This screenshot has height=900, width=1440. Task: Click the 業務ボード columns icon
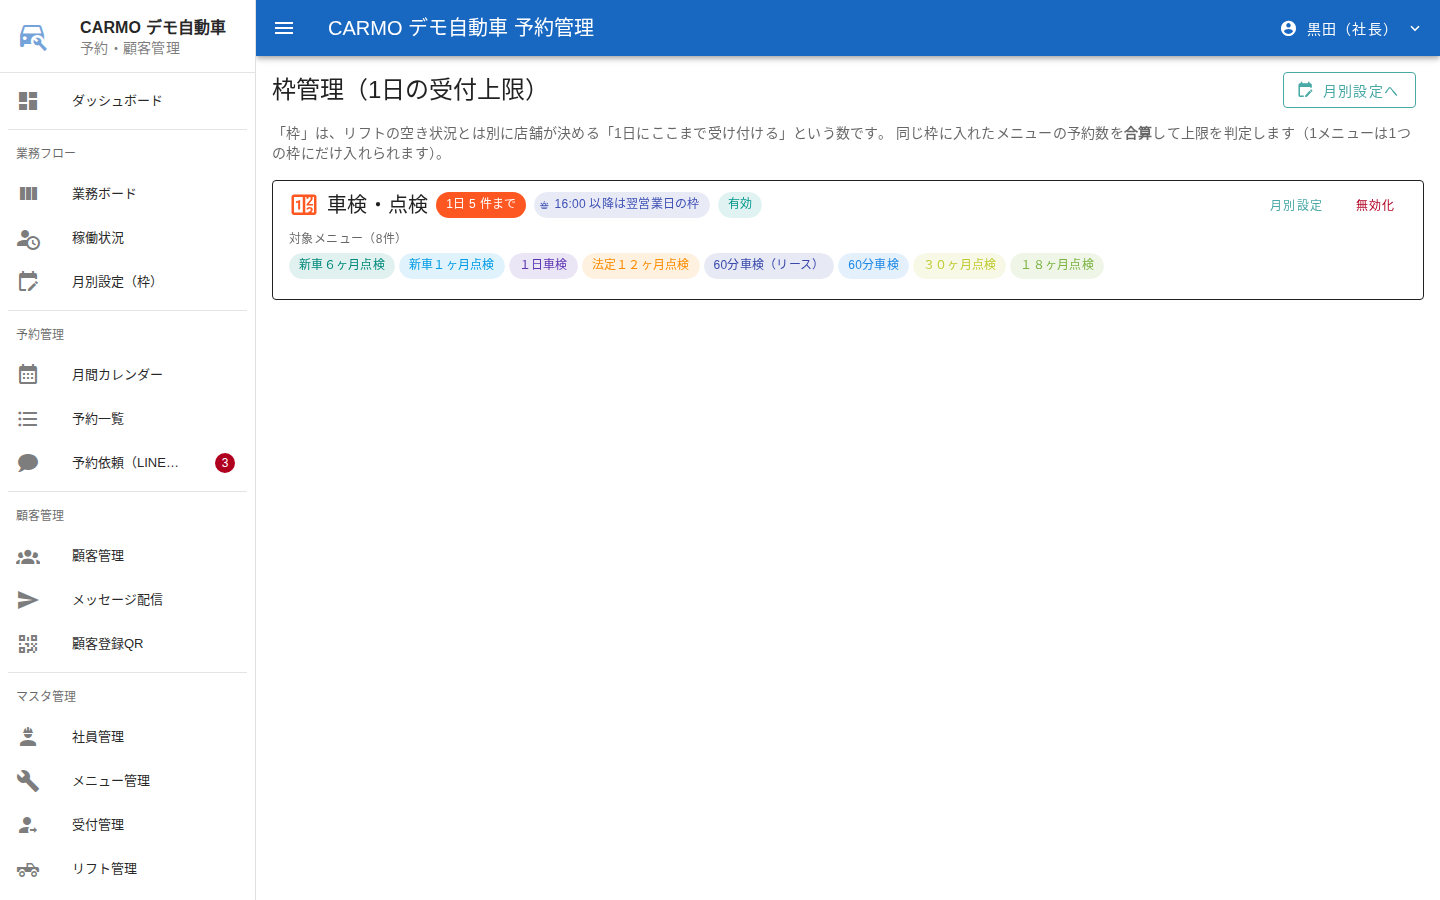click(x=28, y=194)
